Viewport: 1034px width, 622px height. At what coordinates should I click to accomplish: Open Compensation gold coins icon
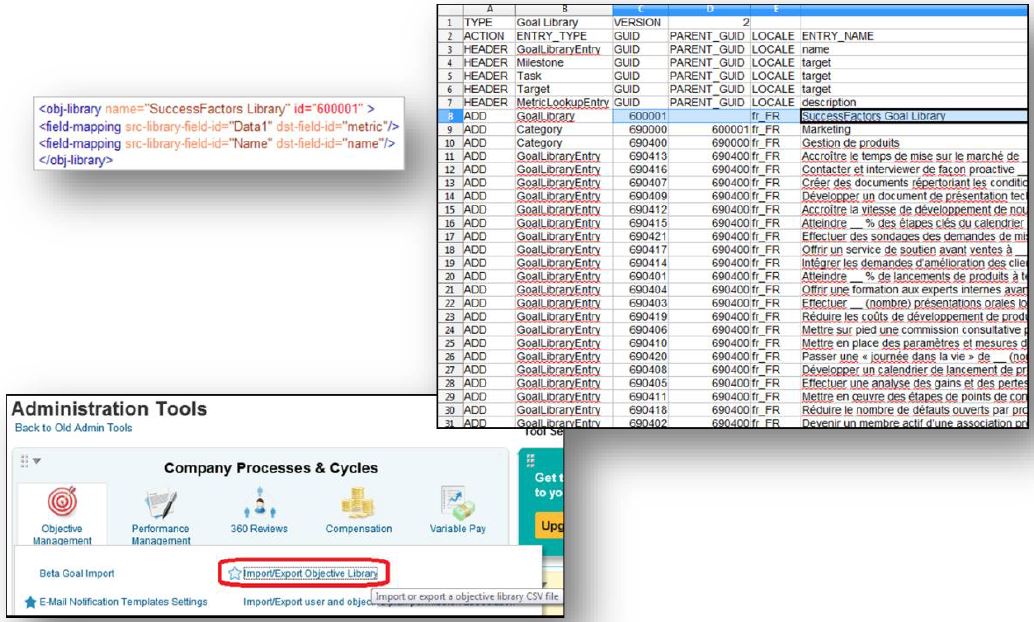click(x=358, y=503)
